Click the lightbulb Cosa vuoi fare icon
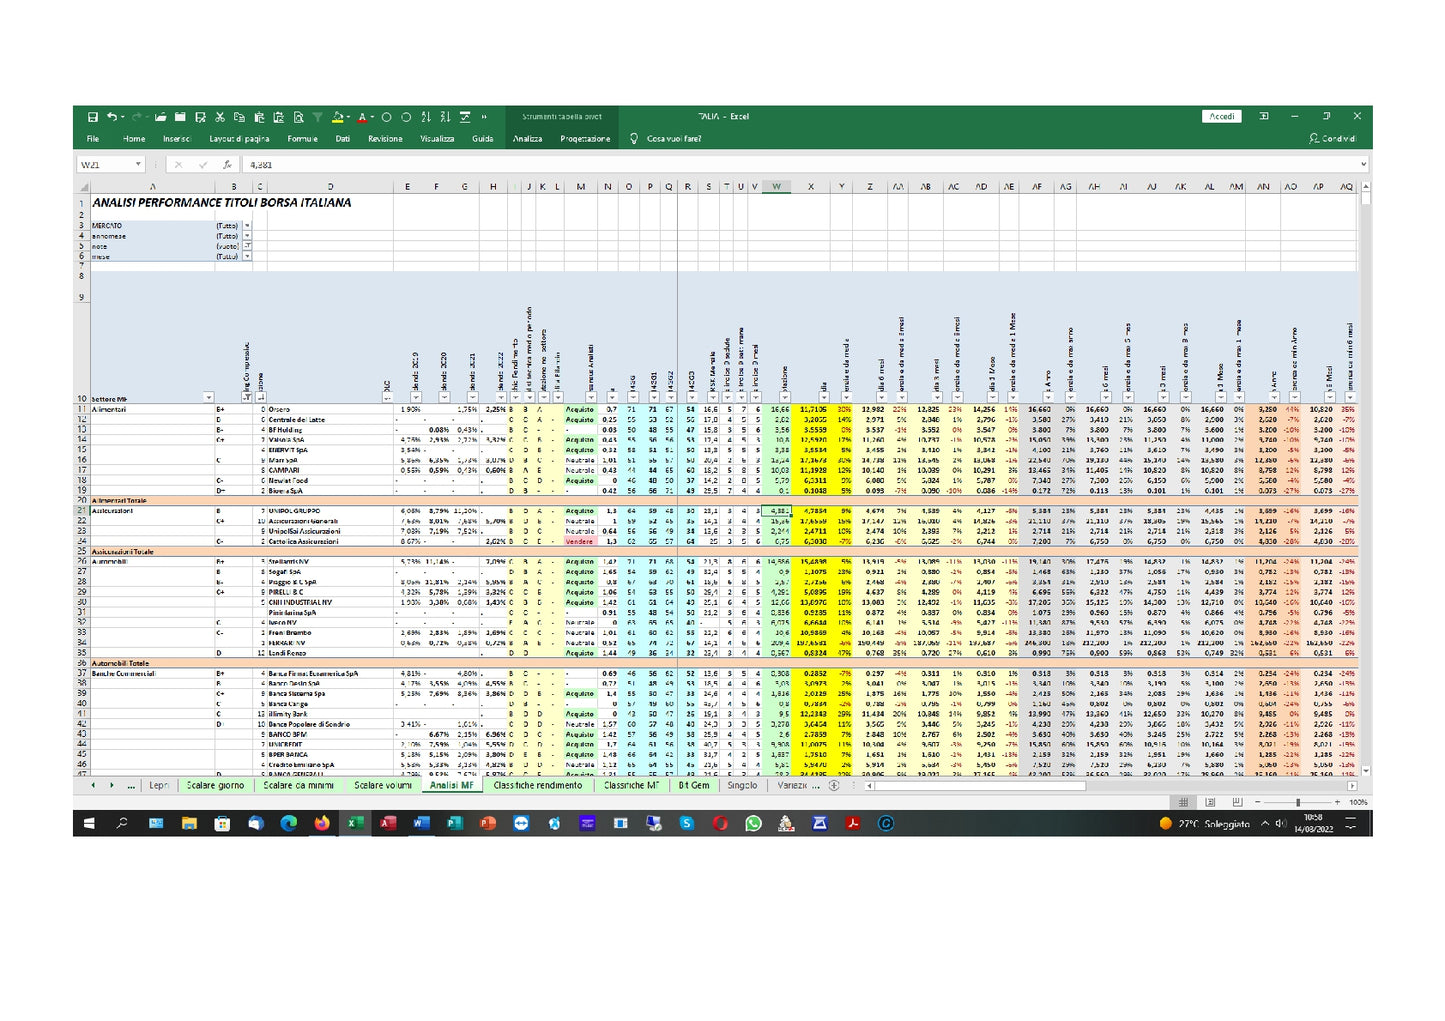This screenshot has width=1445, height=1021. point(633,139)
